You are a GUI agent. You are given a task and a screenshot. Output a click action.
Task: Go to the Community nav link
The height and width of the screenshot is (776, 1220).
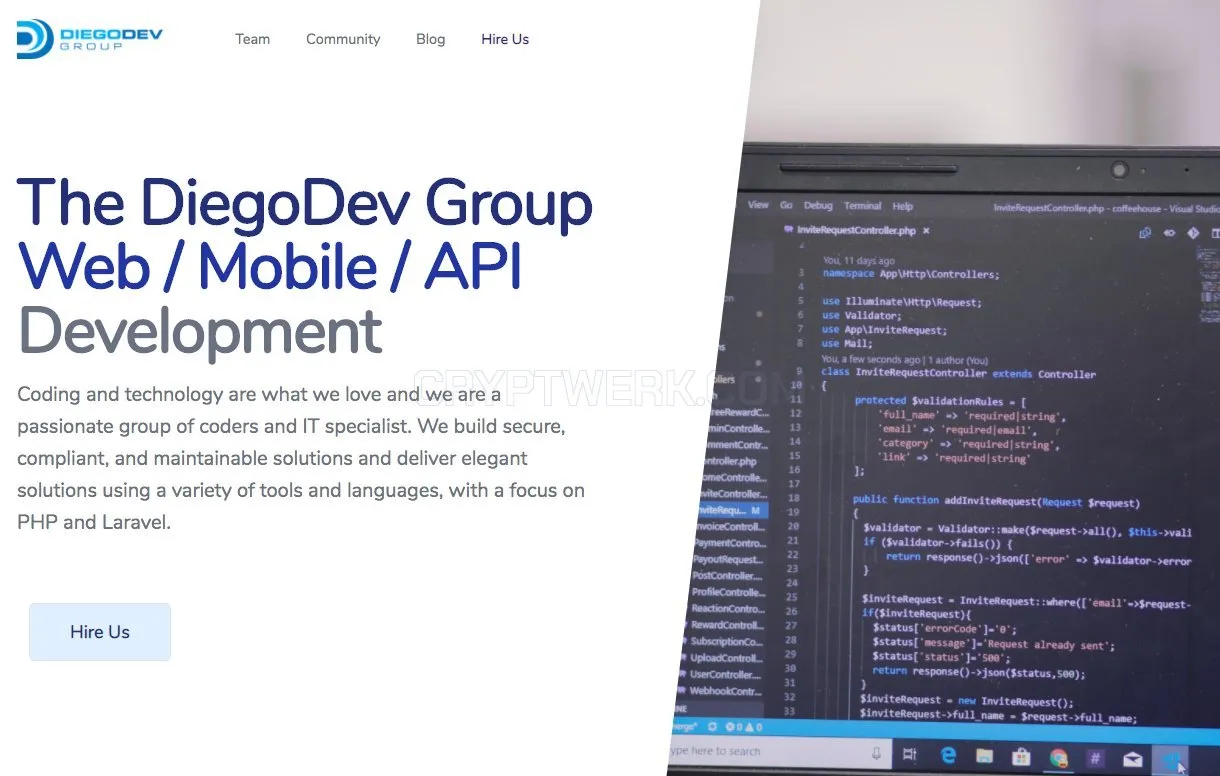click(x=343, y=39)
